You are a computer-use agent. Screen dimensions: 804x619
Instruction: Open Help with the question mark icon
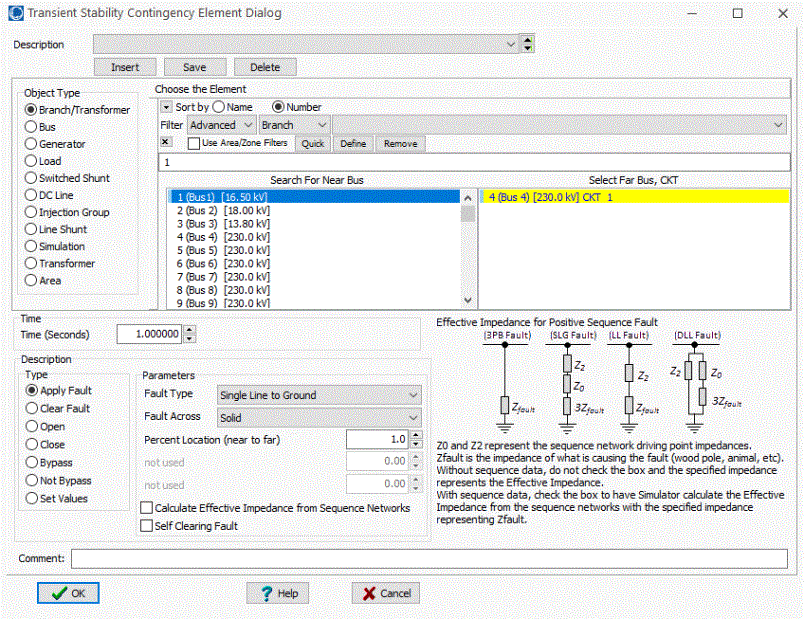[279, 593]
